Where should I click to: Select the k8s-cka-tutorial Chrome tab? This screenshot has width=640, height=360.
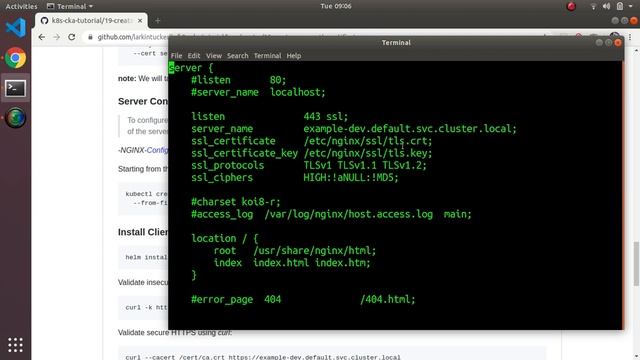(91, 20)
